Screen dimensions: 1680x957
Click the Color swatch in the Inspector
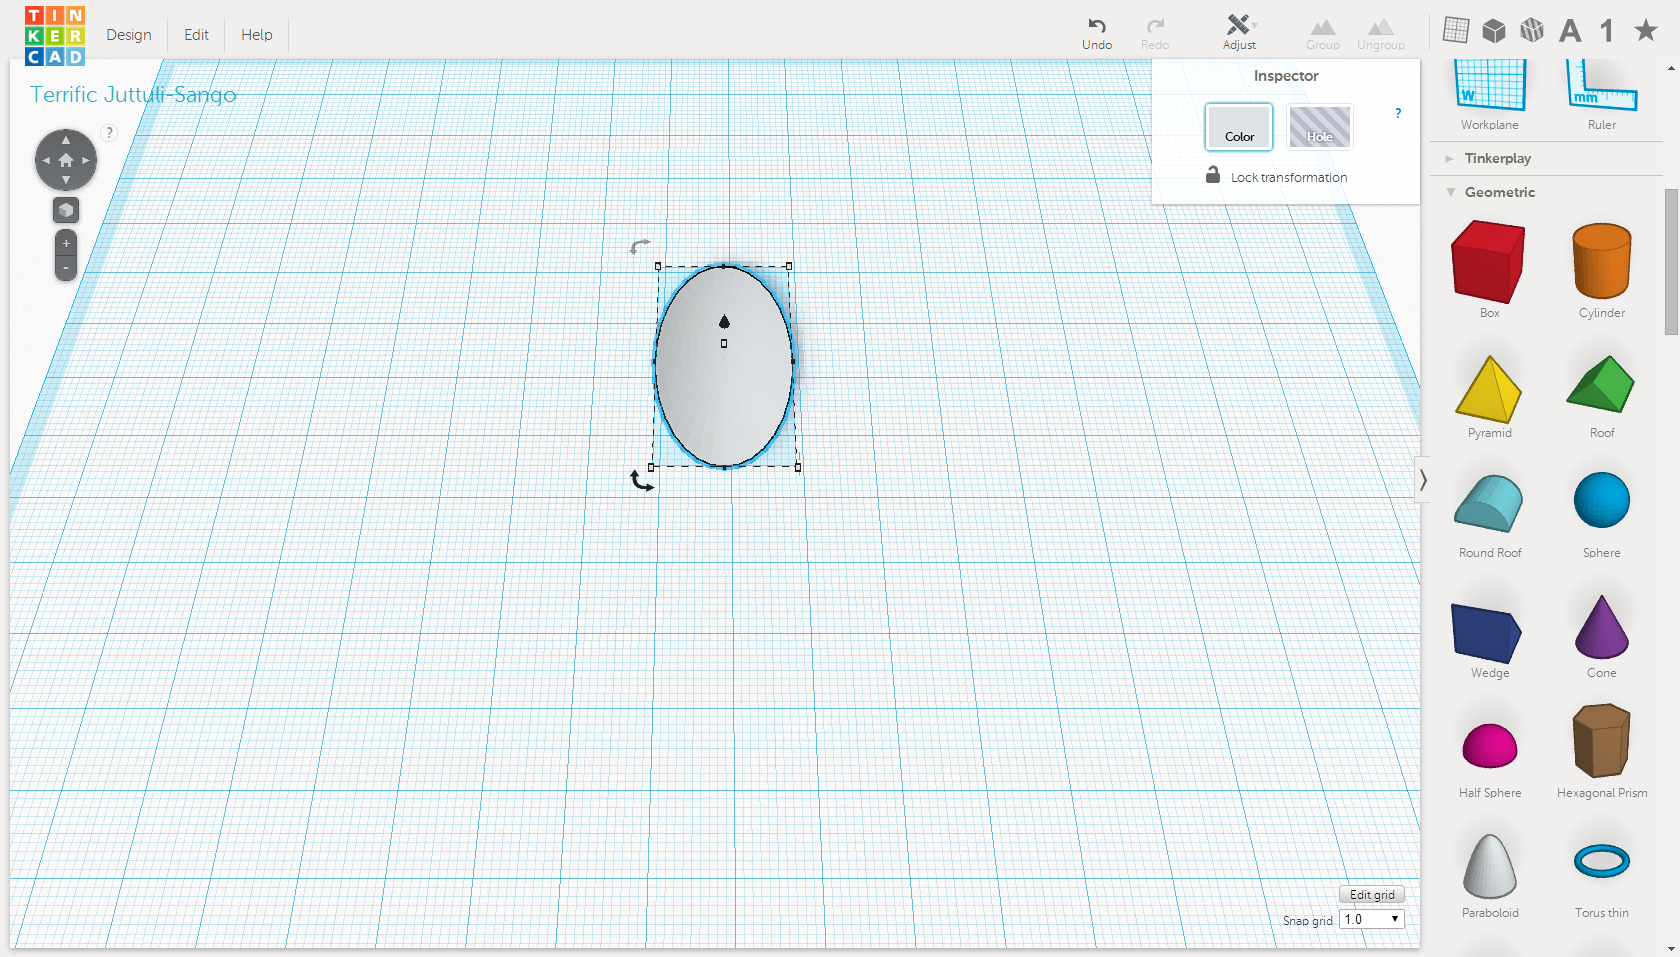pos(1238,127)
